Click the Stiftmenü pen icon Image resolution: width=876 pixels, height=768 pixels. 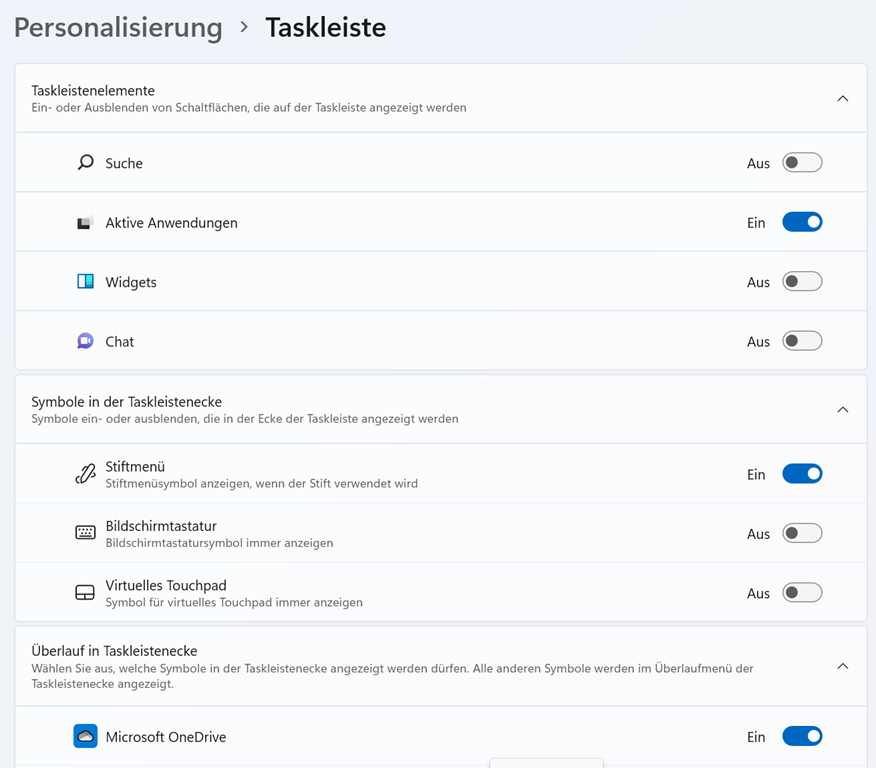click(x=86, y=474)
